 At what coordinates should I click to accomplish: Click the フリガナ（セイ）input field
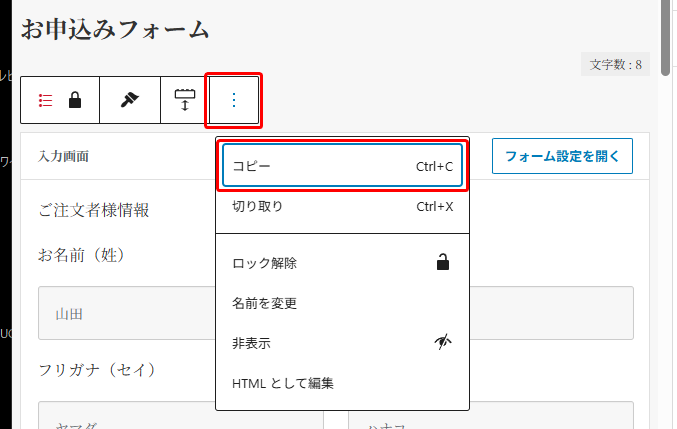(x=180, y=415)
